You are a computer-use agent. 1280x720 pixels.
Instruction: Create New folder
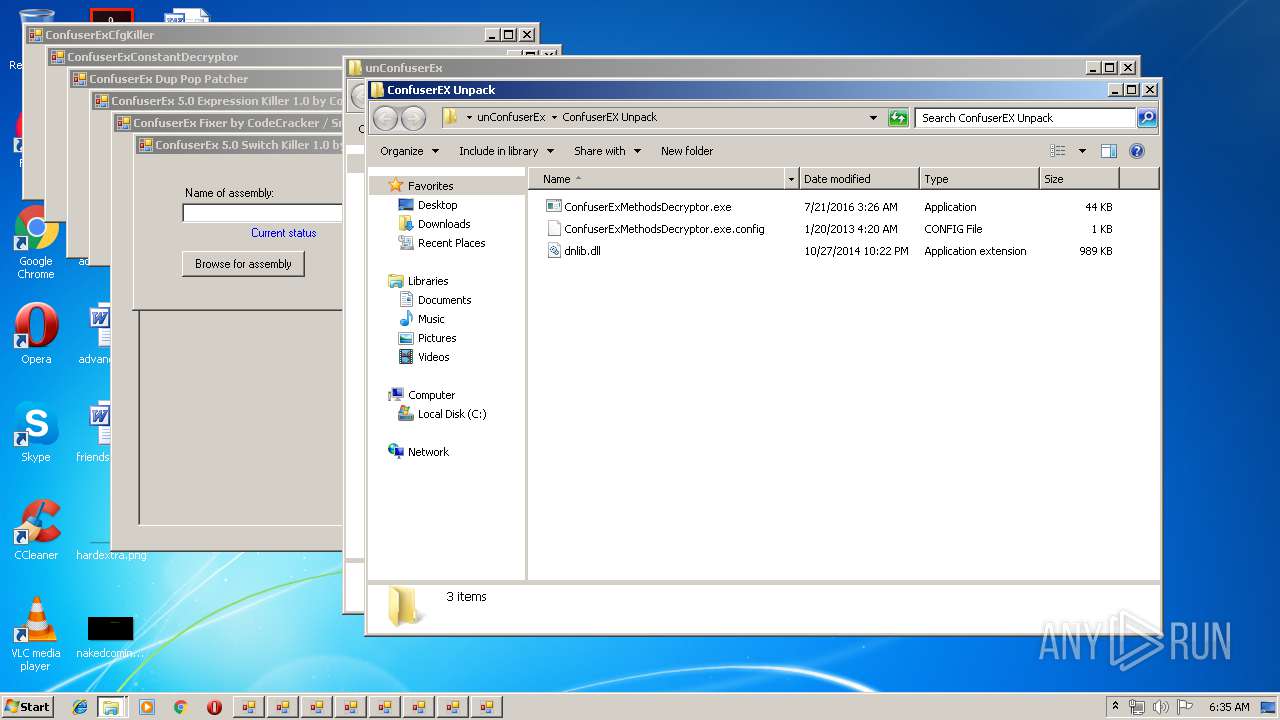687,151
